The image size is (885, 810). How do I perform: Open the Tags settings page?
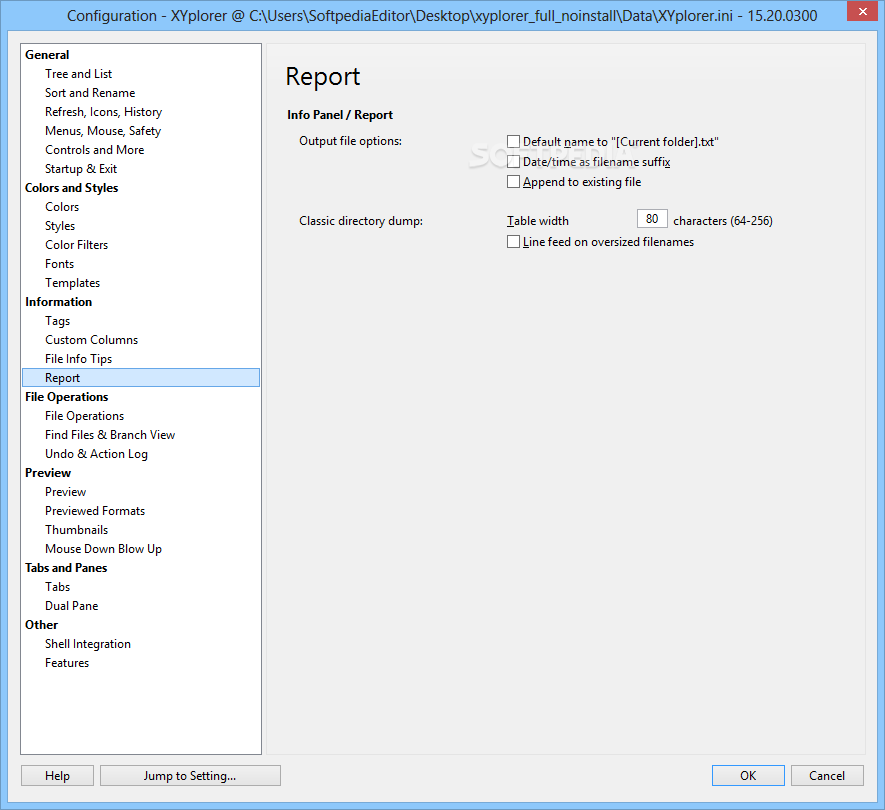[x=58, y=321]
